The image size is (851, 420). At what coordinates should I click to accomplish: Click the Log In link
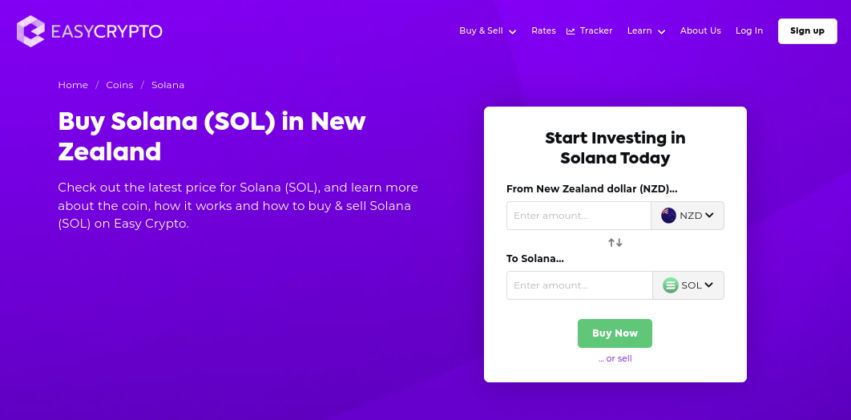(749, 31)
